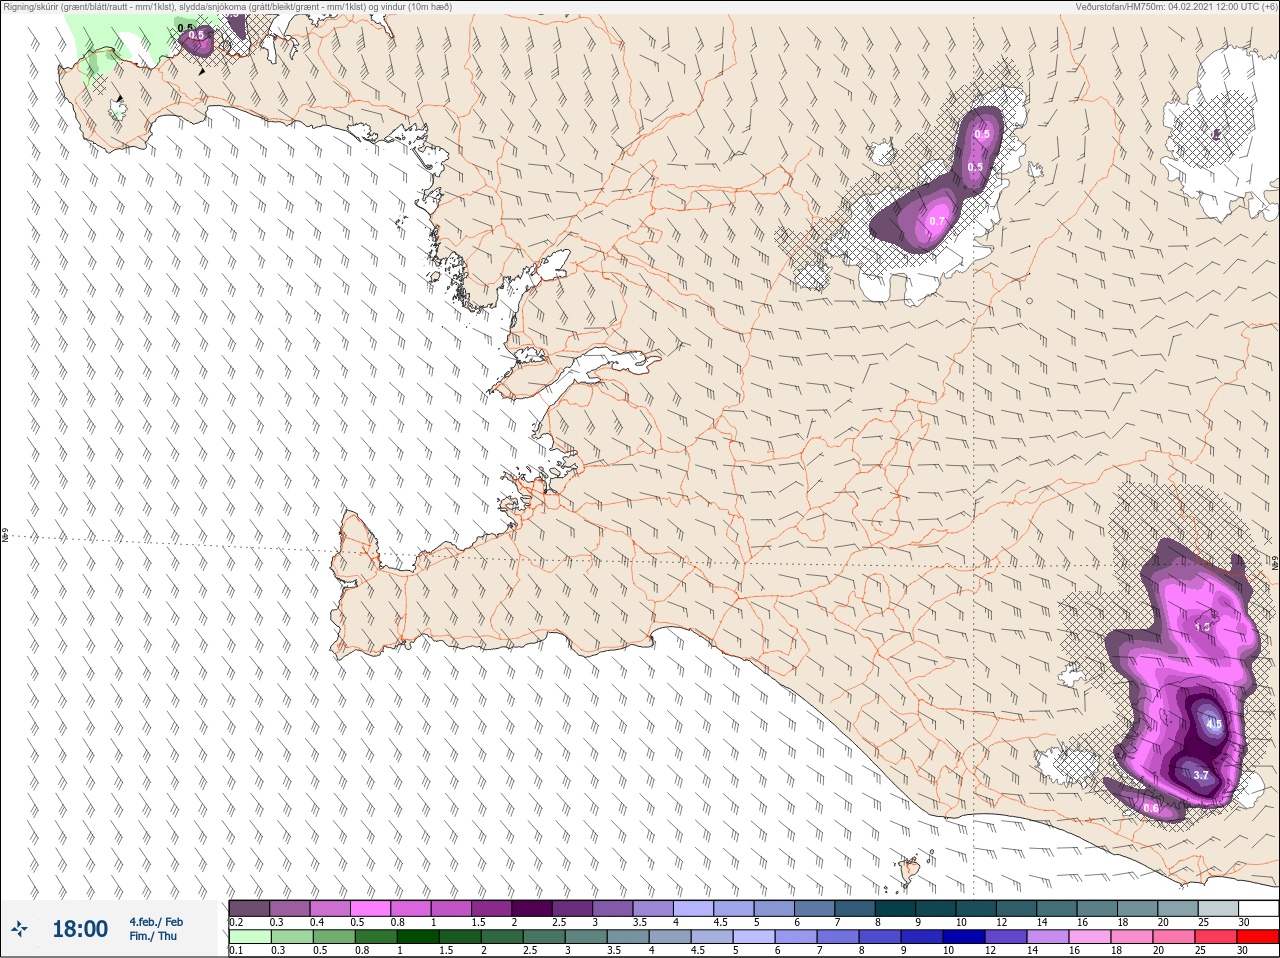The width and height of the screenshot is (1280, 958).
Task: Click the 0.1 label on the bottom legend row
Action: point(236,951)
